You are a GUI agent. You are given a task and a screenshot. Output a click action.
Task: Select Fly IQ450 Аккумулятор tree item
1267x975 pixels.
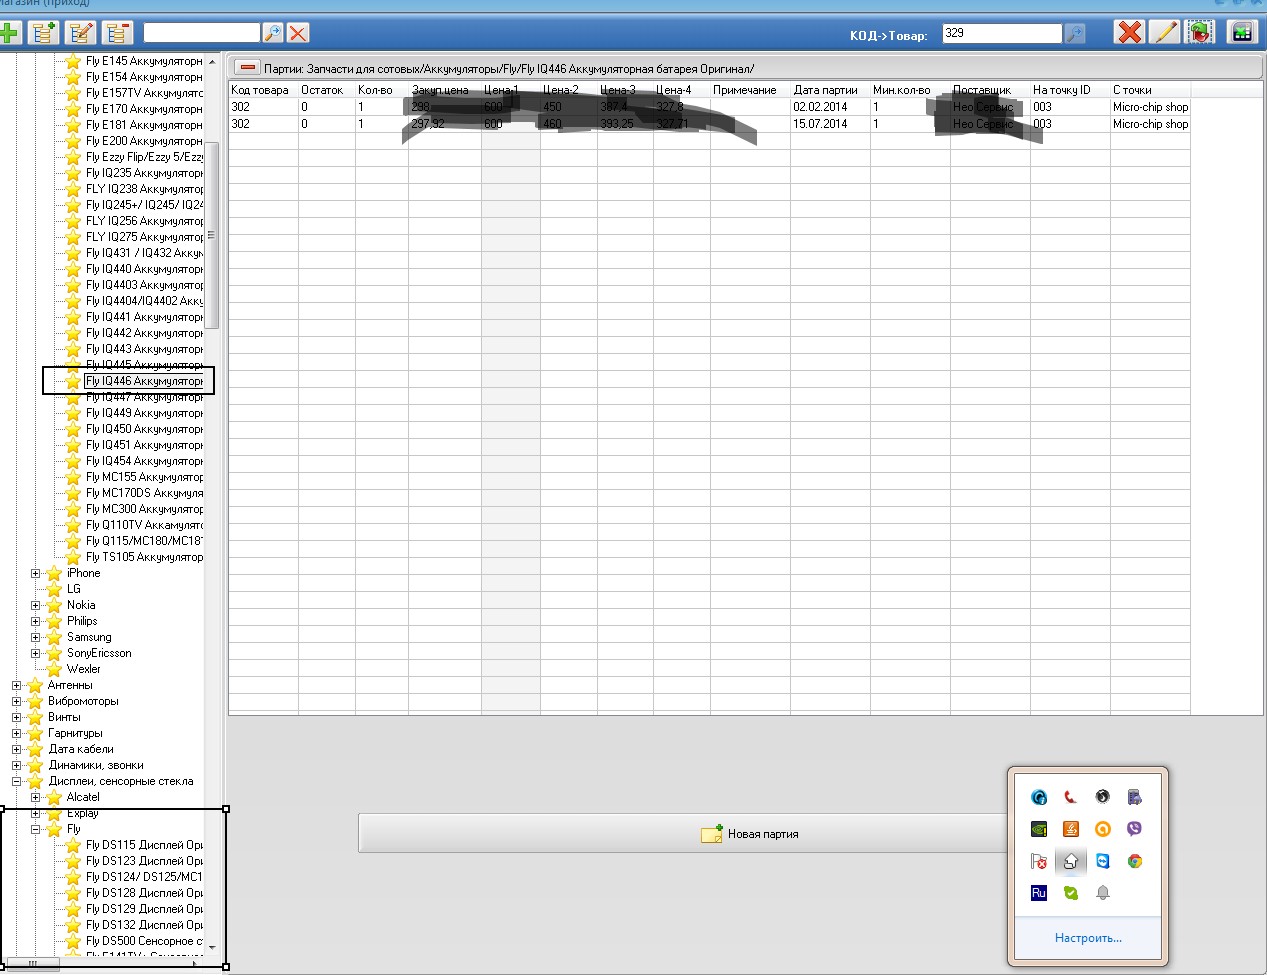tap(143, 429)
